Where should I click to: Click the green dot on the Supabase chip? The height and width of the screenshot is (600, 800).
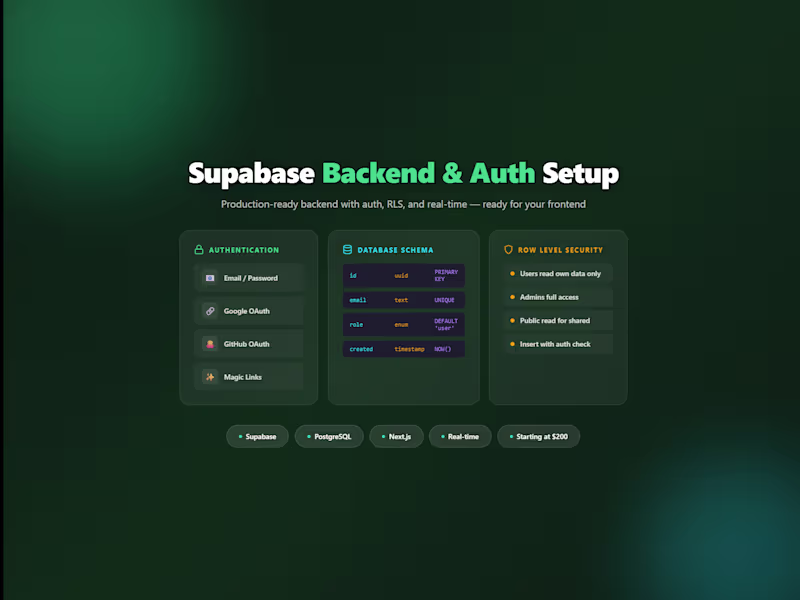click(238, 436)
